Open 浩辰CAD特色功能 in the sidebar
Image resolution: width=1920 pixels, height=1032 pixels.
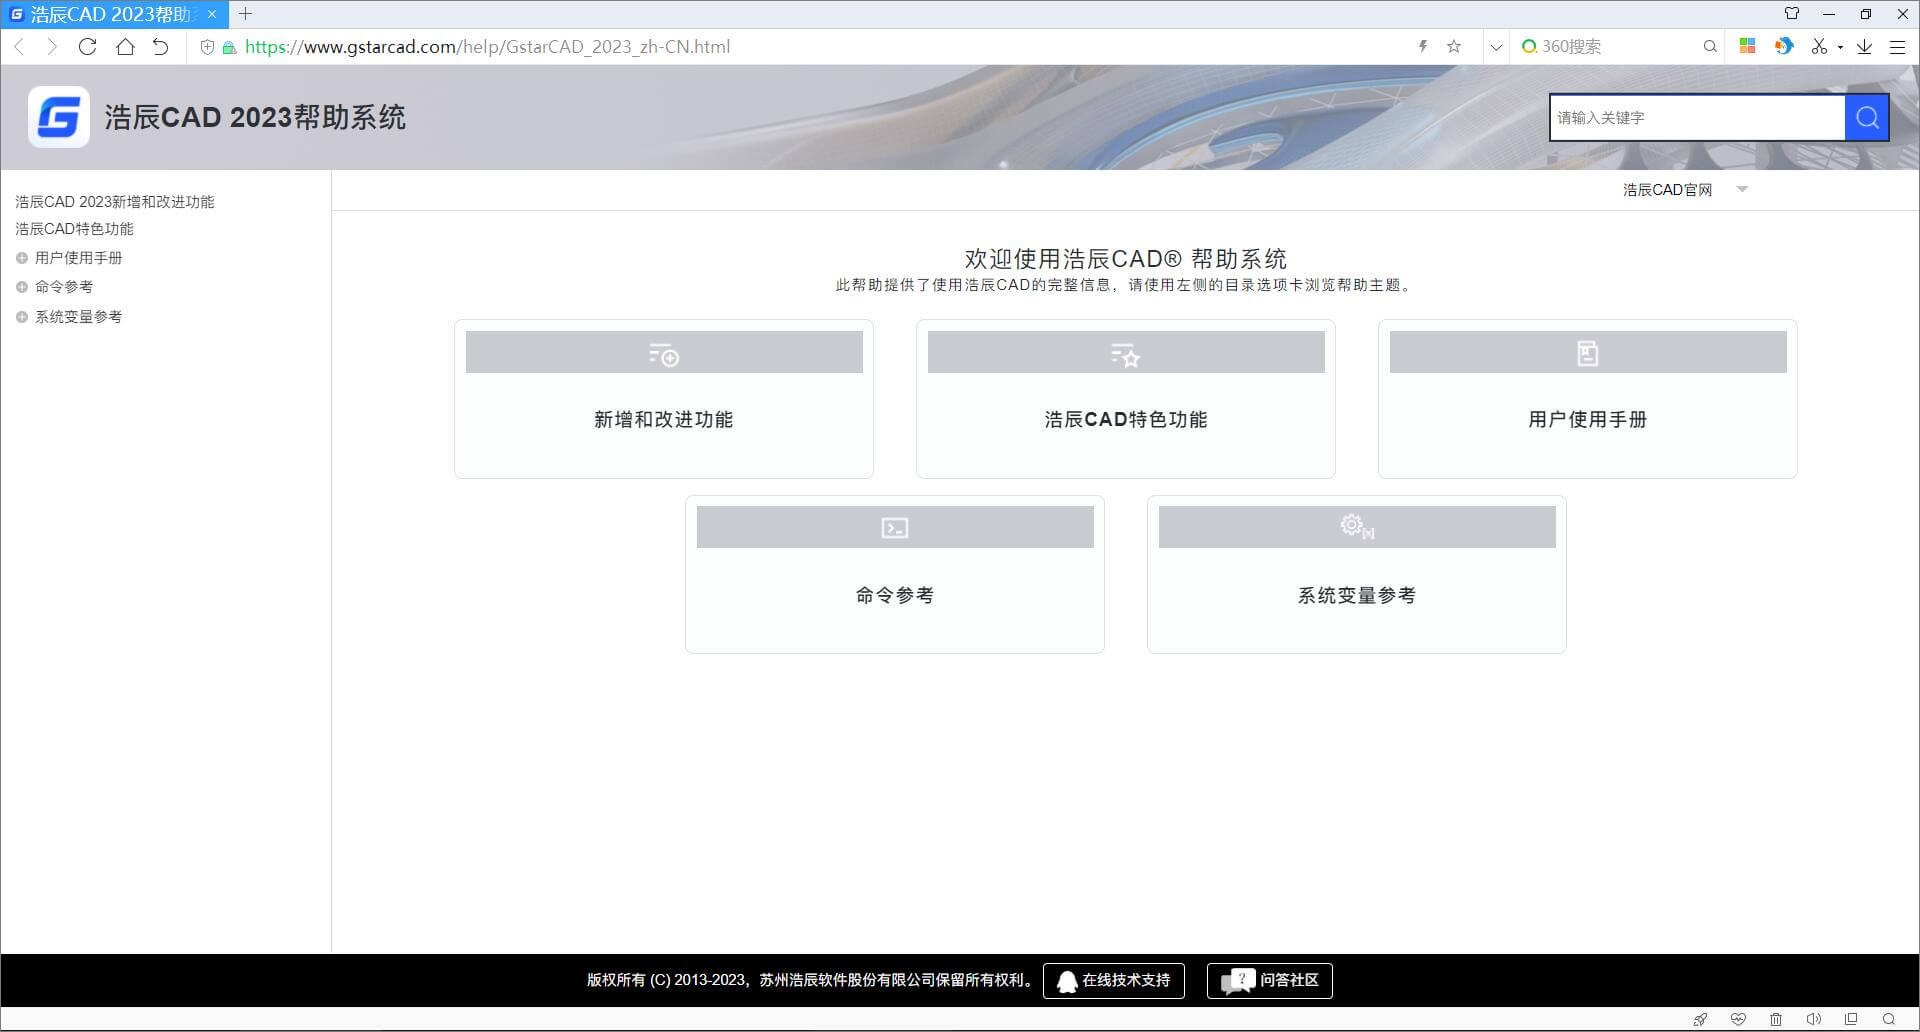75,229
